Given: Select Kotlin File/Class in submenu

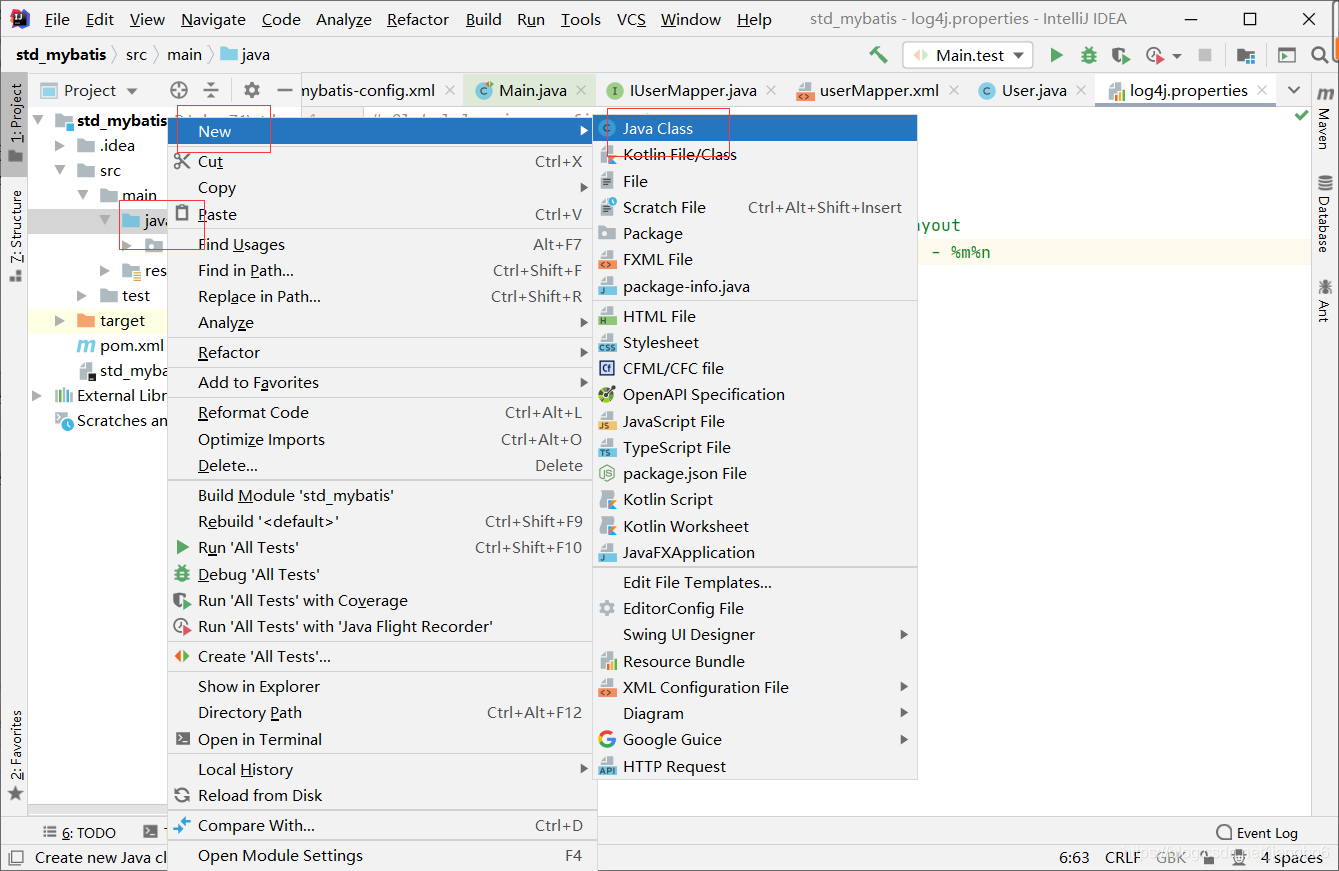Looking at the screenshot, I should [x=755, y=154].
